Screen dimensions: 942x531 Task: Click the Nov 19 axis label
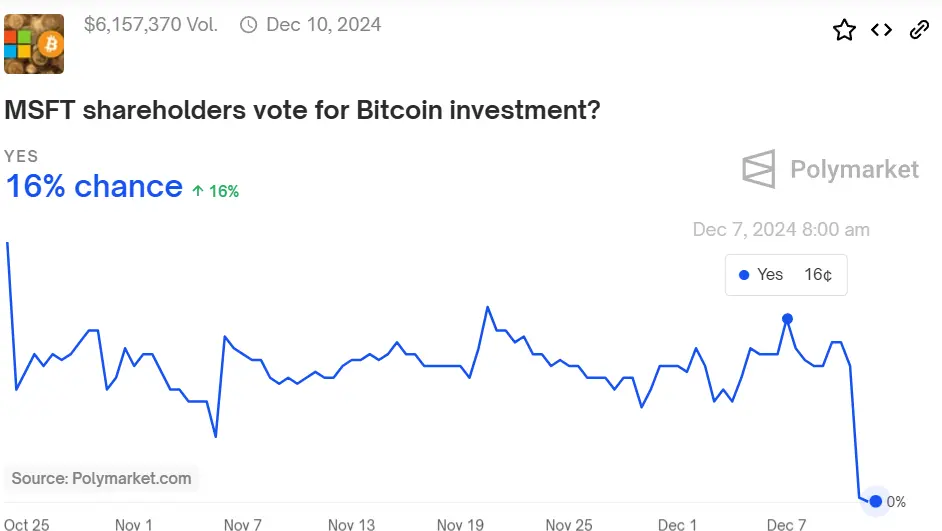pos(460,524)
